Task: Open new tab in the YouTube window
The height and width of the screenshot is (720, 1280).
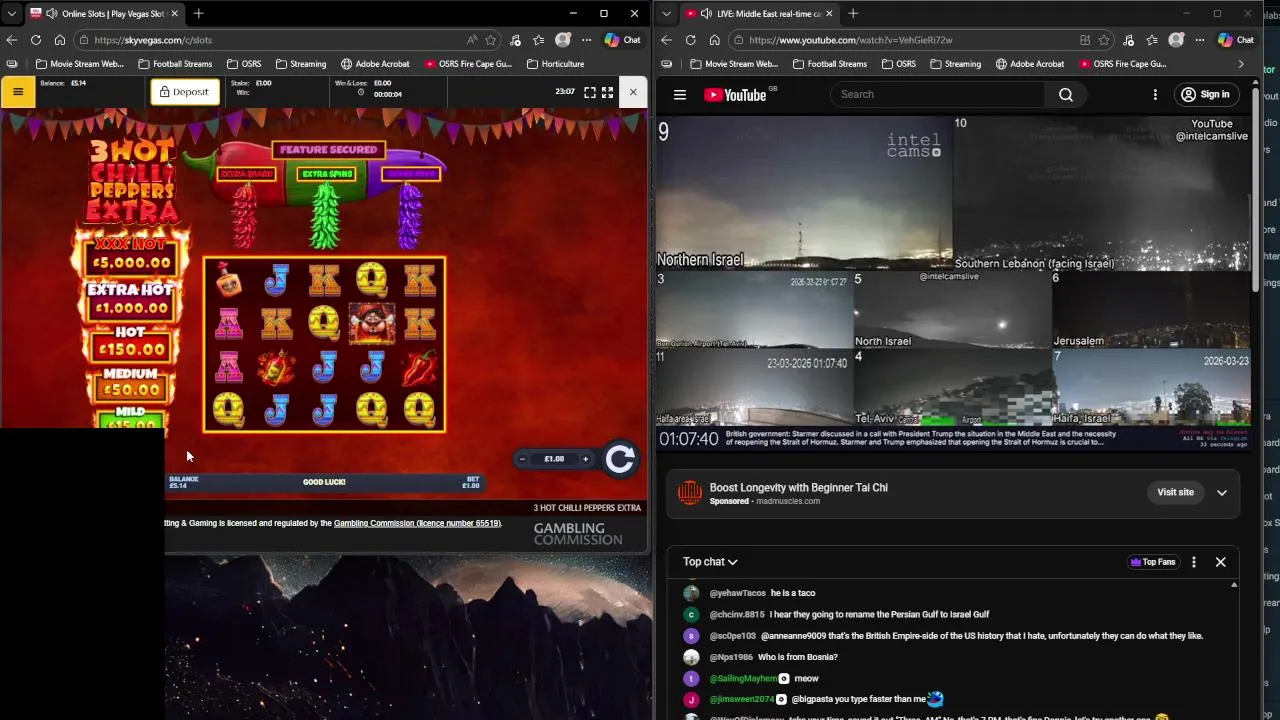Action: [853, 13]
